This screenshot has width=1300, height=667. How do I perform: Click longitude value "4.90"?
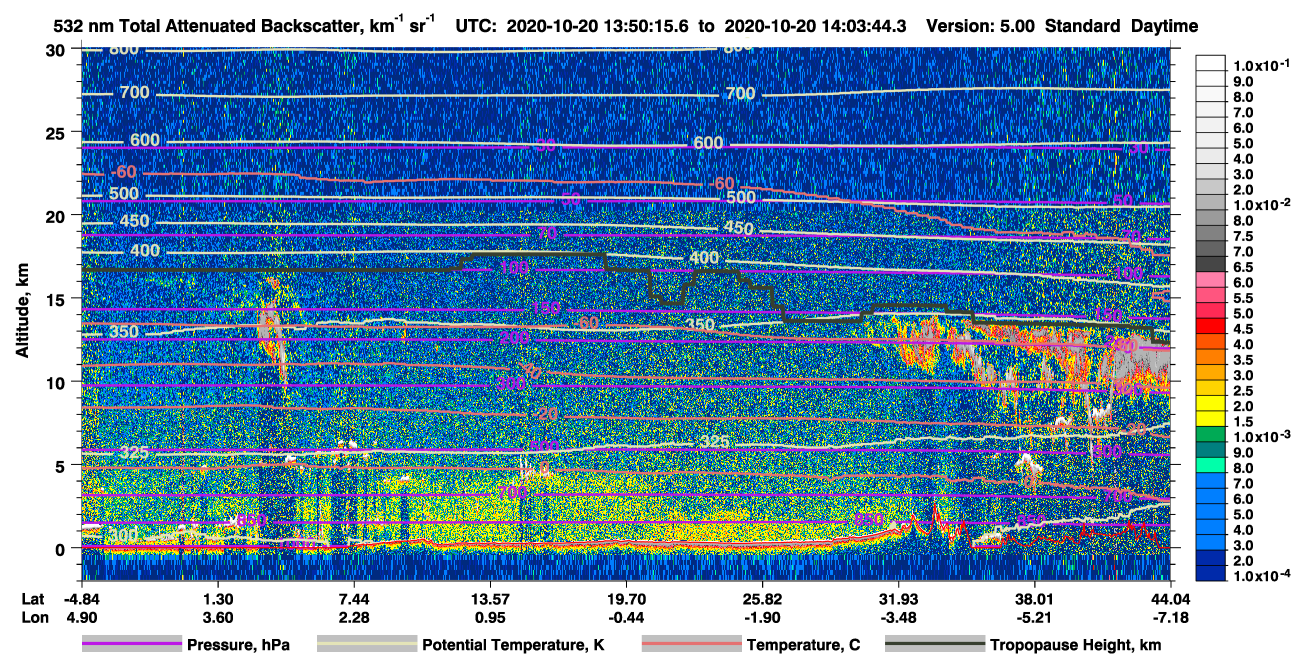[x=82, y=618]
